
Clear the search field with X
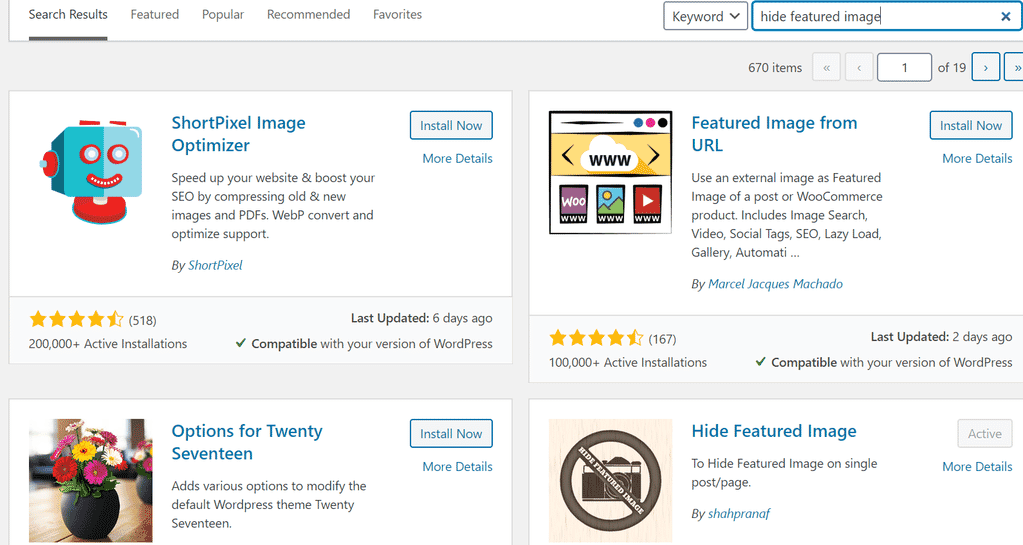1005,16
